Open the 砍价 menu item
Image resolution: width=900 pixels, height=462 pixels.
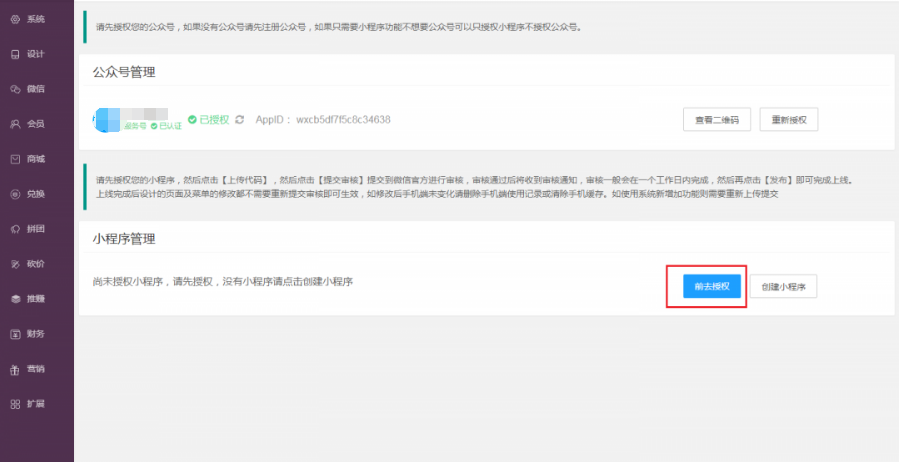[x=35, y=264]
